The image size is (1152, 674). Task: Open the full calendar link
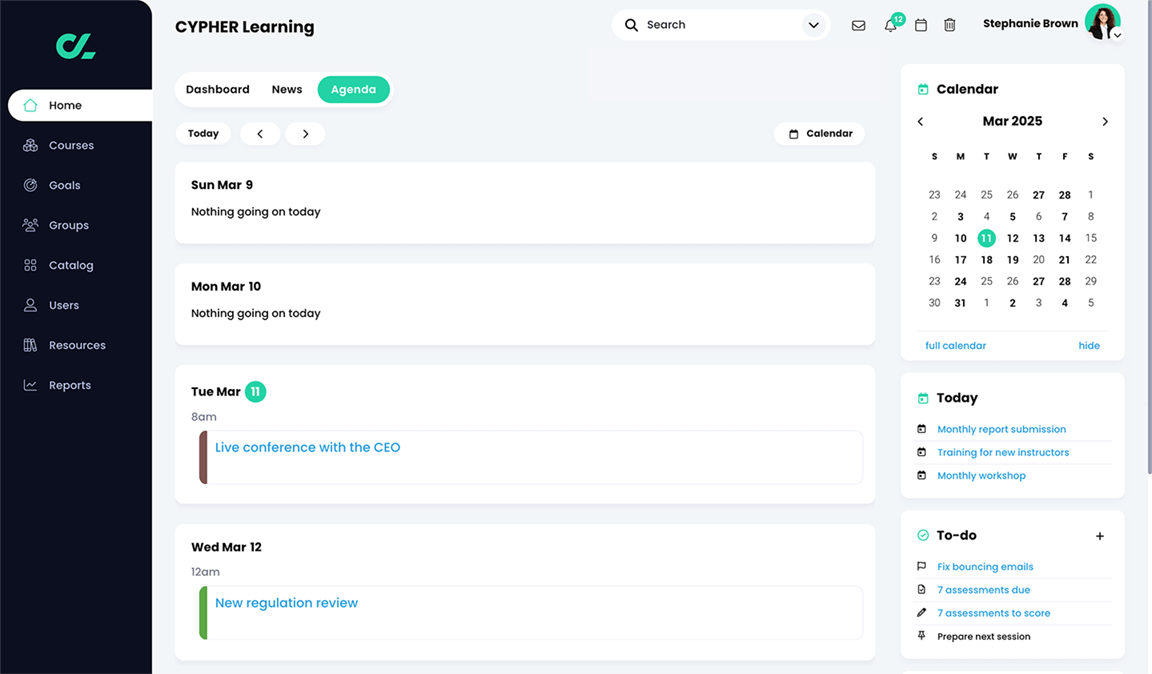tap(955, 345)
